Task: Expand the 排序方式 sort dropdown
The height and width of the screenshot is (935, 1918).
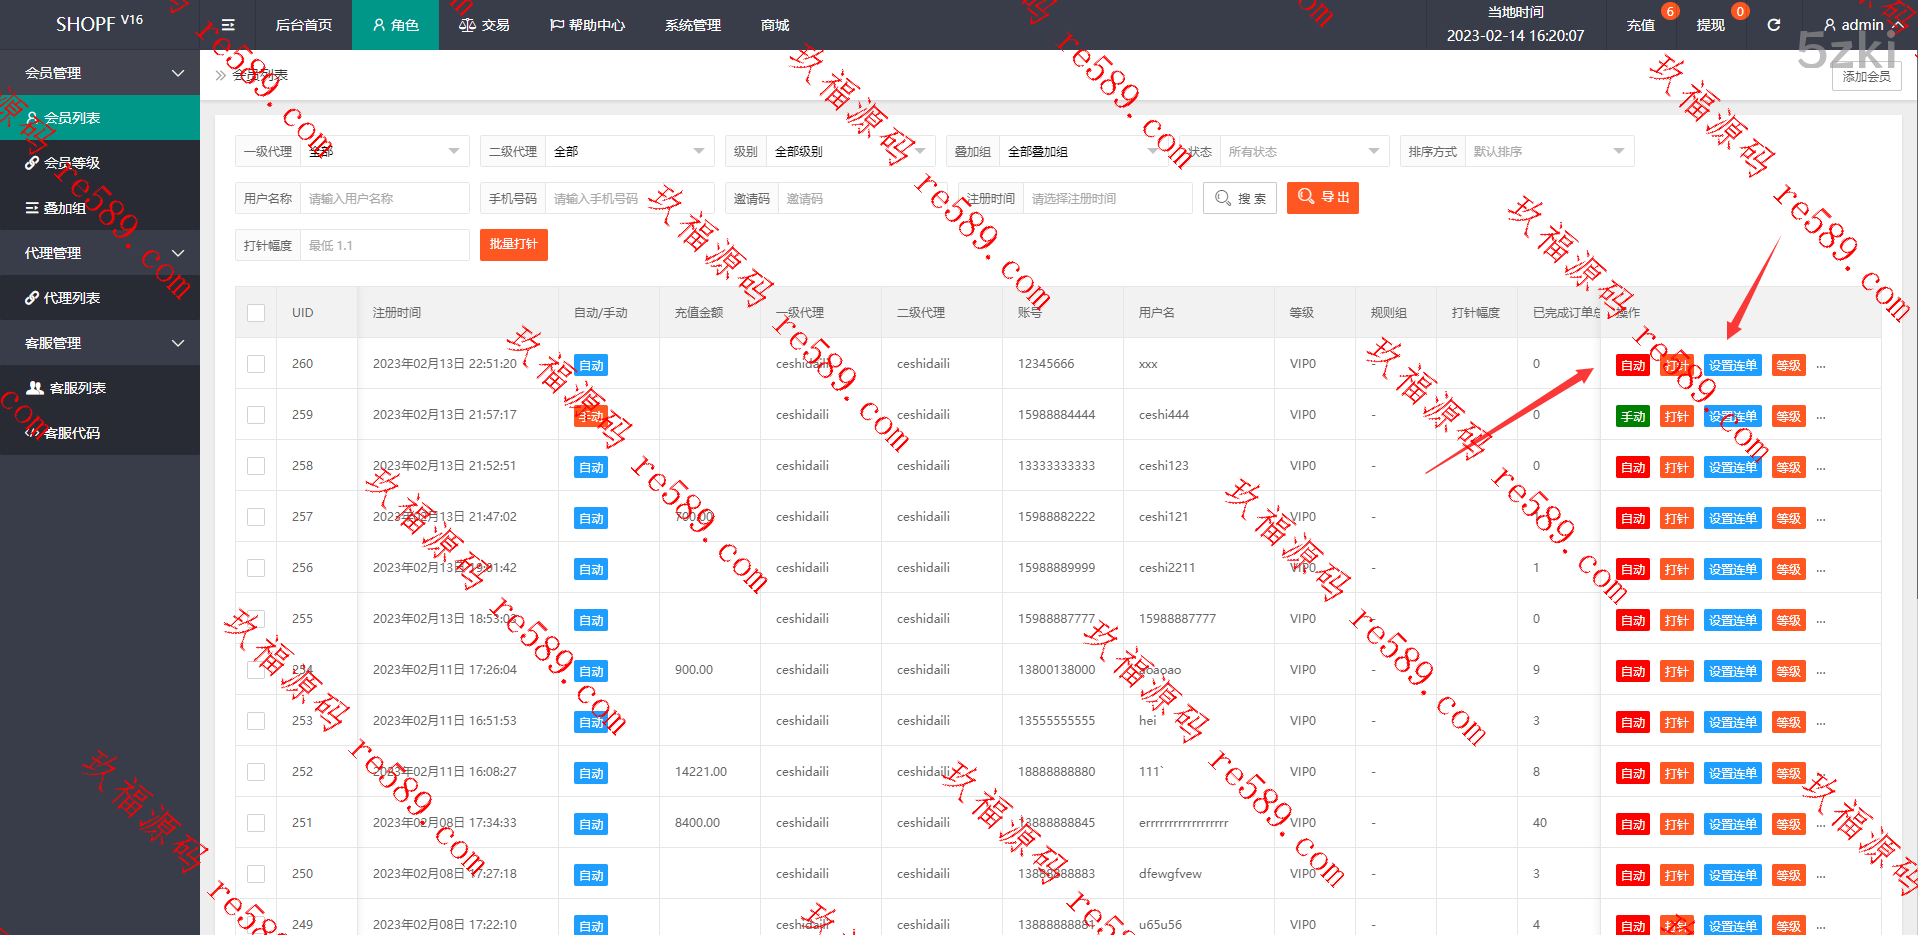Action: [x=1548, y=152]
